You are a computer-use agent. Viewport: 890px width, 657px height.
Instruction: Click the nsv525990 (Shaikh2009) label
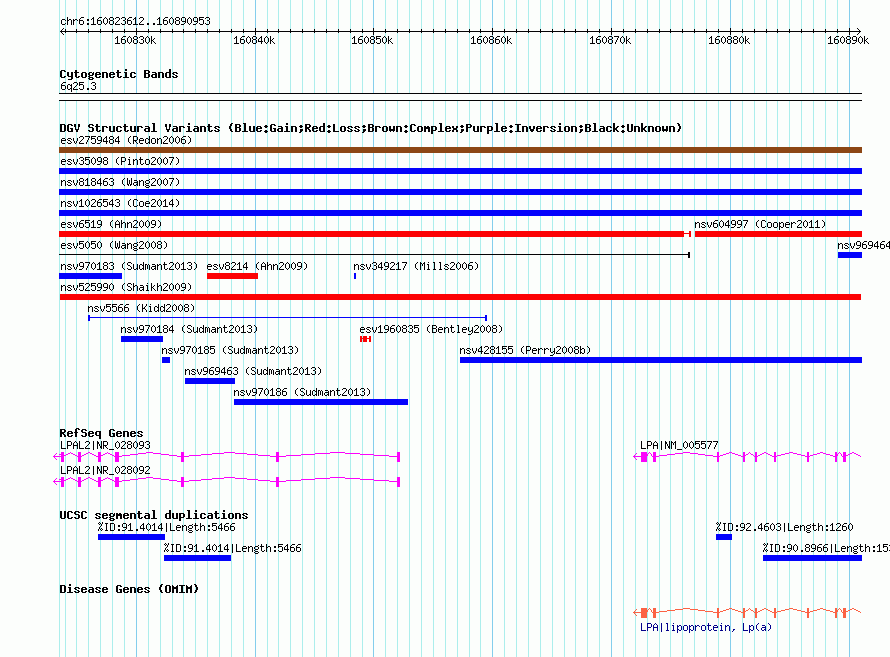point(126,287)
